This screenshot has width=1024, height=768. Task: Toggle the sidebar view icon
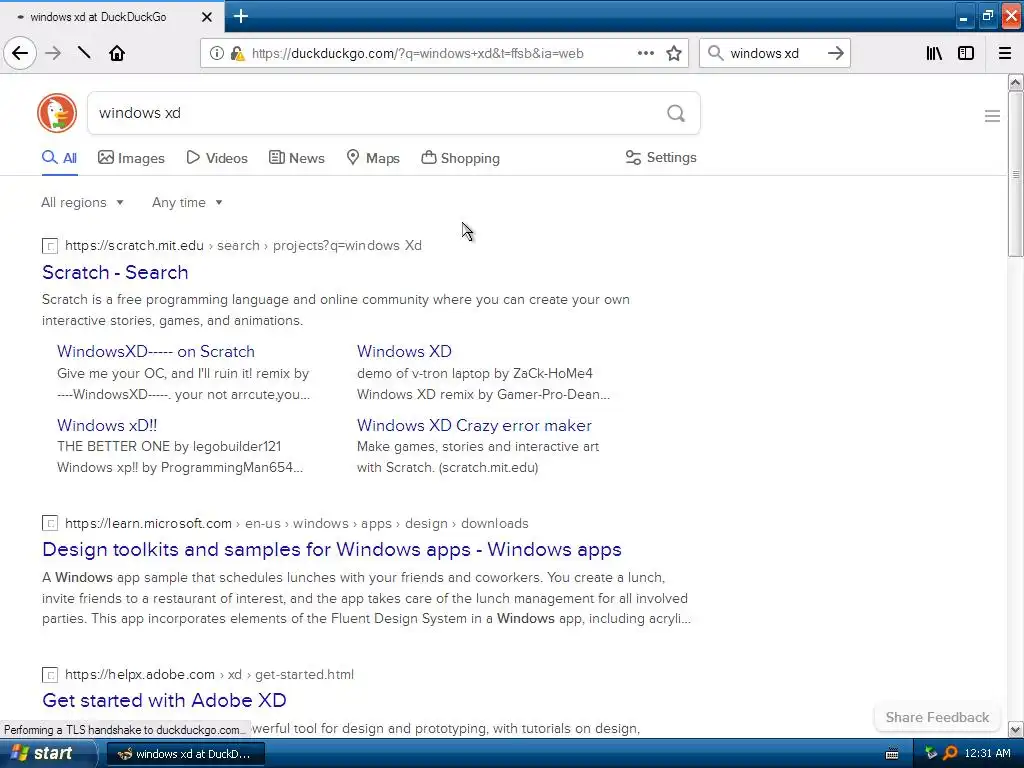point(966,53)
